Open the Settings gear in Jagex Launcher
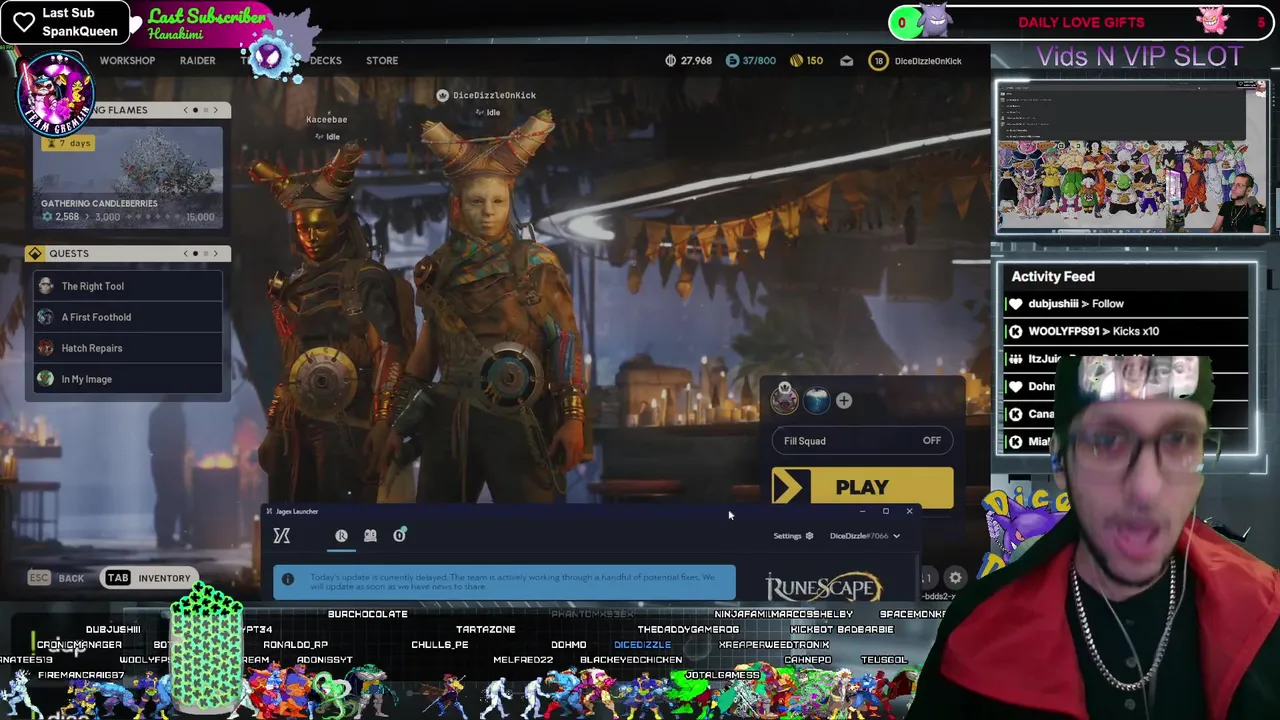The height and width of the screenshot is (720, 1280). 809,536
